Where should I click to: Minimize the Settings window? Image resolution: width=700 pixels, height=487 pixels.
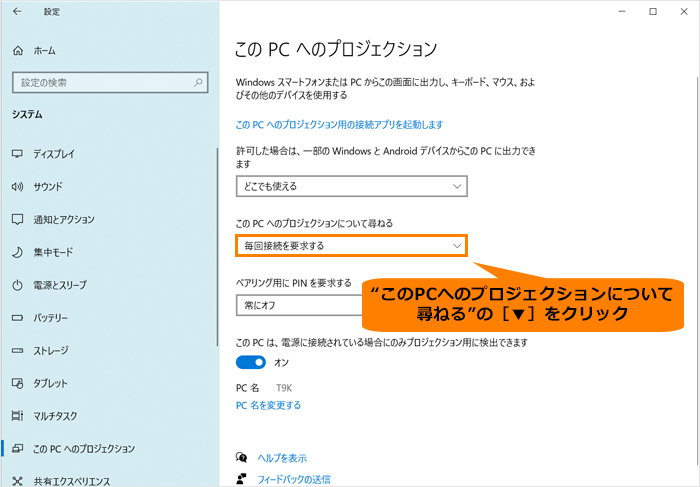point(622,12)
